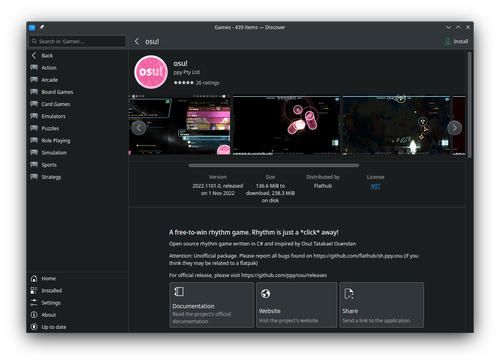500x364 pixels.
Task: Click the osu! pink logo
Action: [151, 72]
